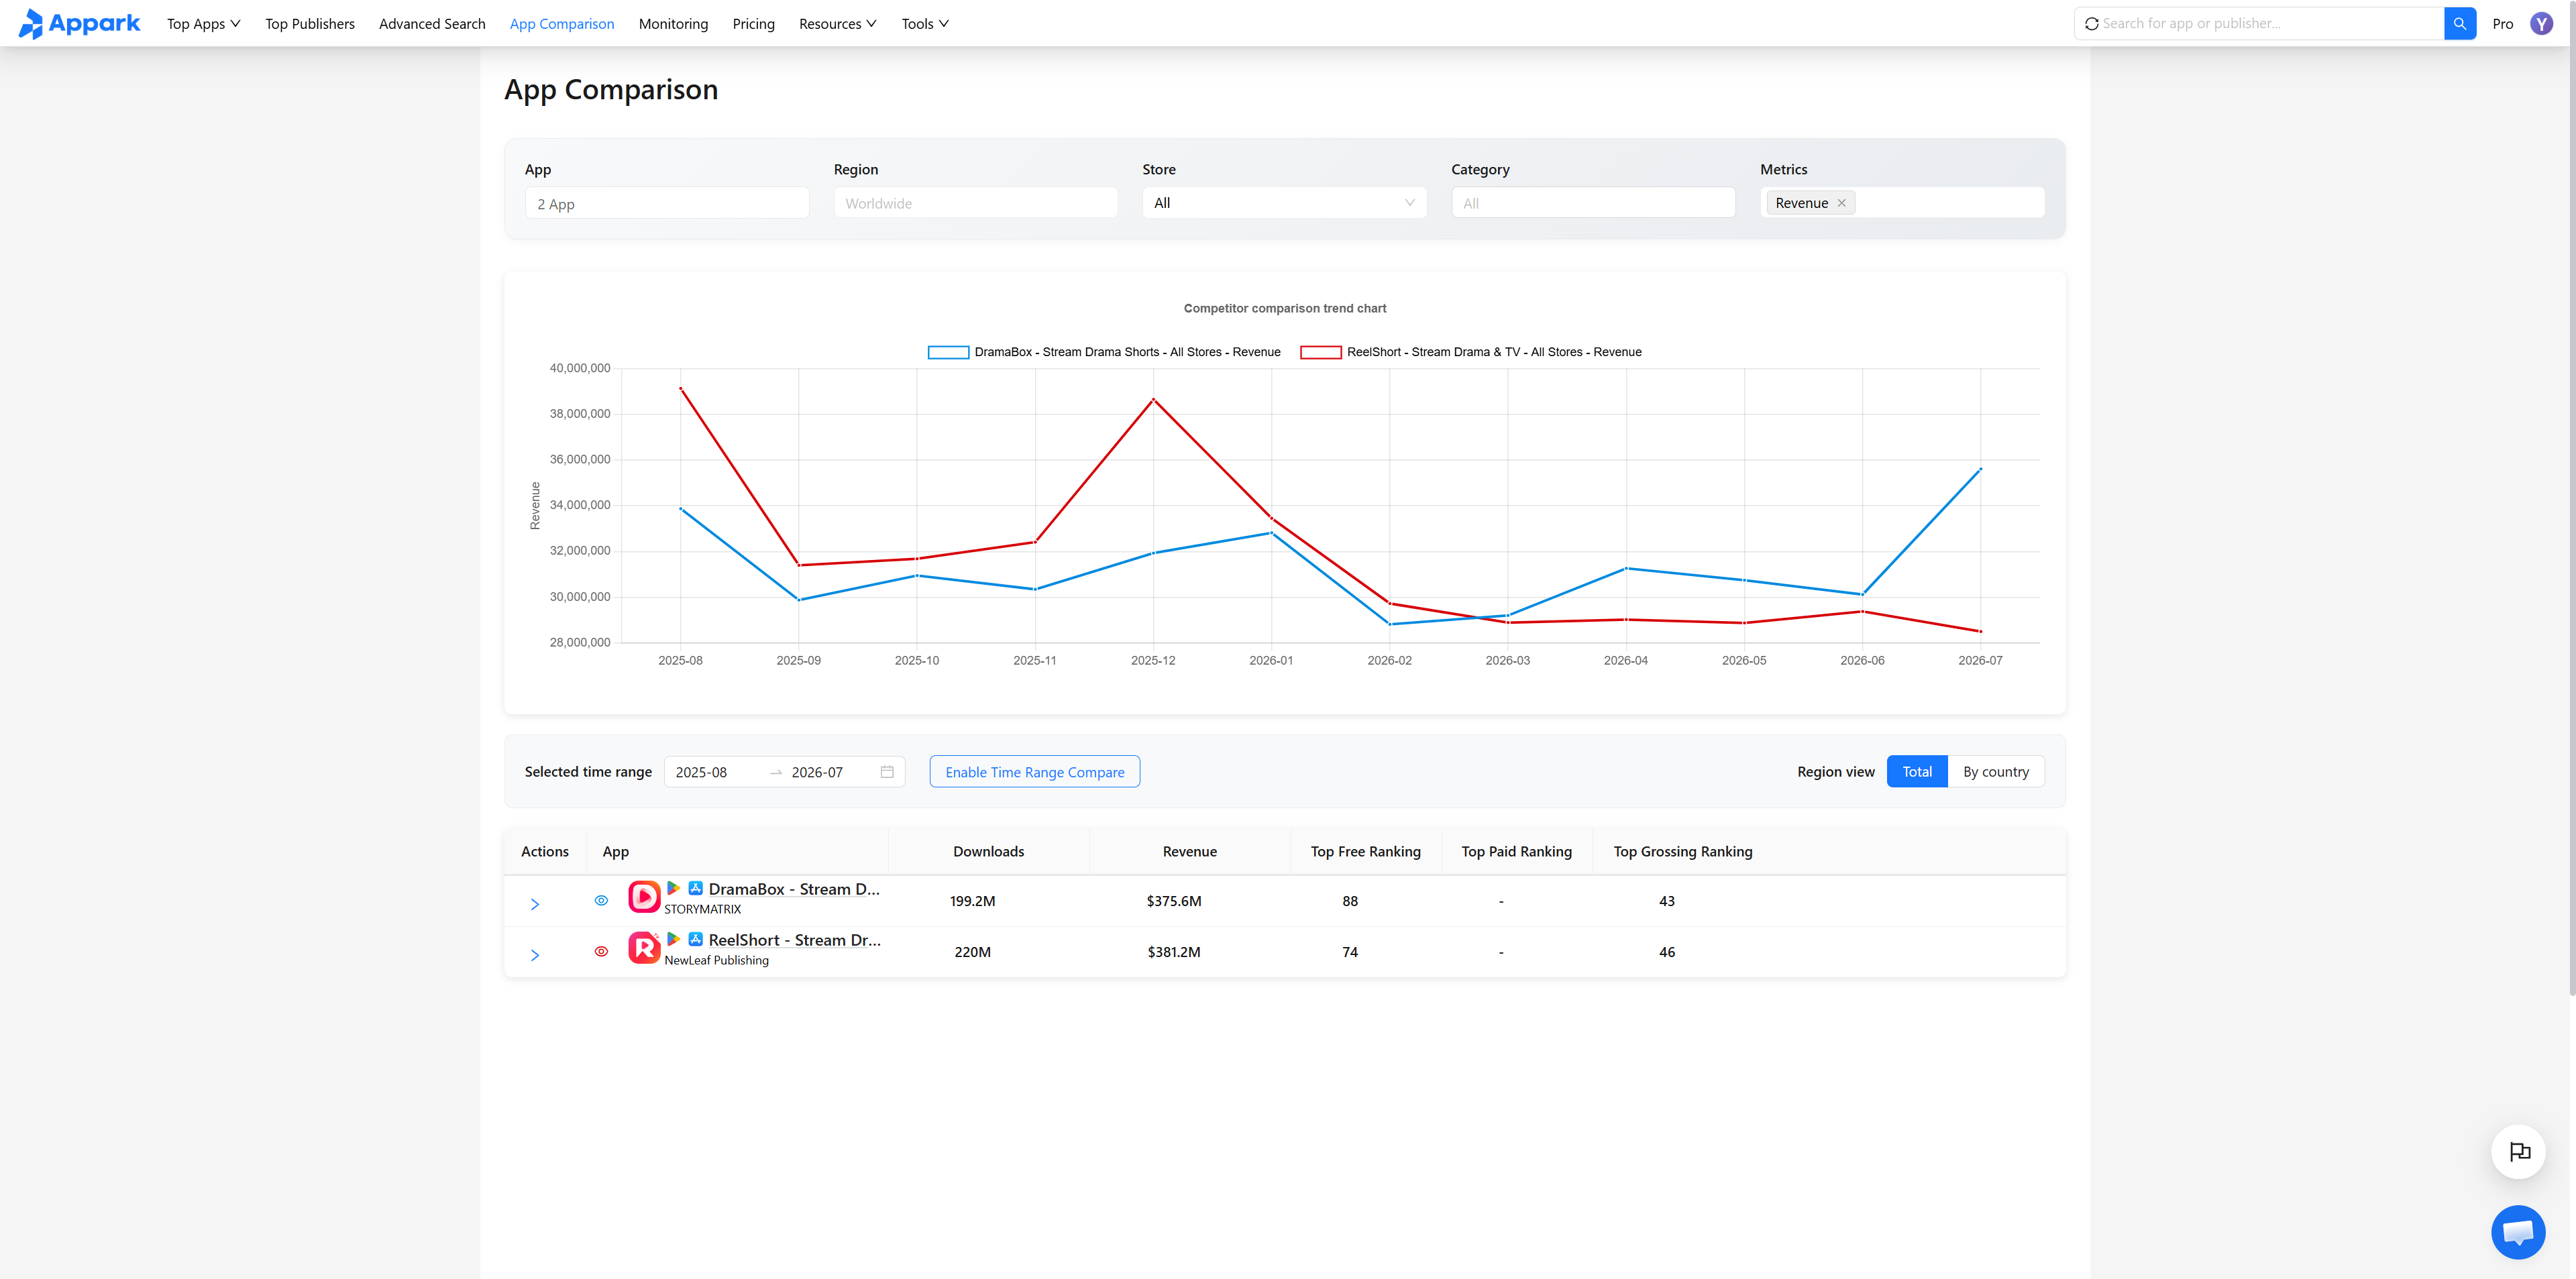Open the feedback flag floating button
This screenshot has width=2576, height=1279.
click(x=2518, y=1152)
